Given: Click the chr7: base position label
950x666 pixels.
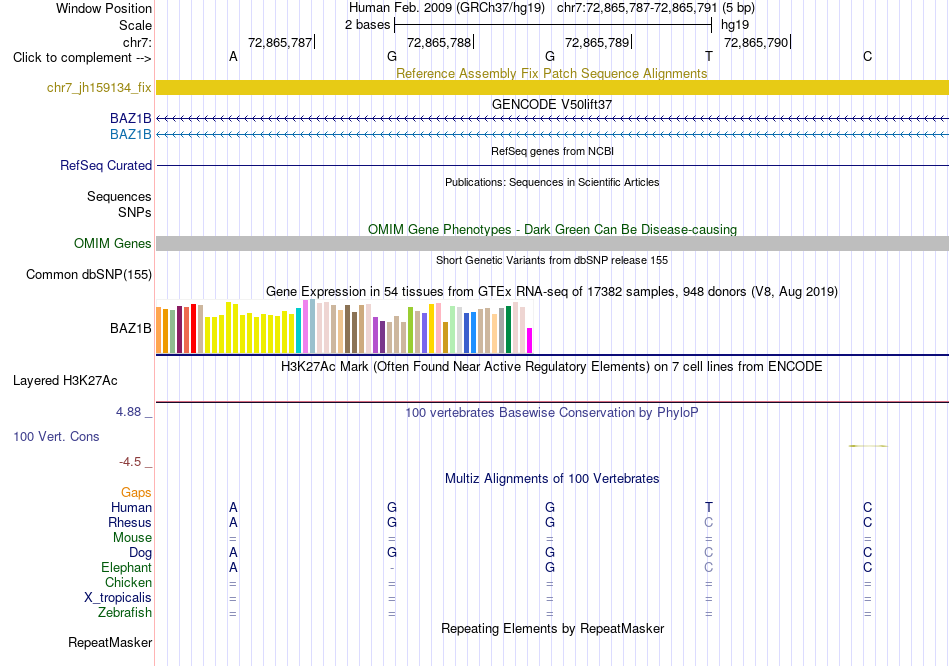Looking at the screenshot, I should click(138, 42).
